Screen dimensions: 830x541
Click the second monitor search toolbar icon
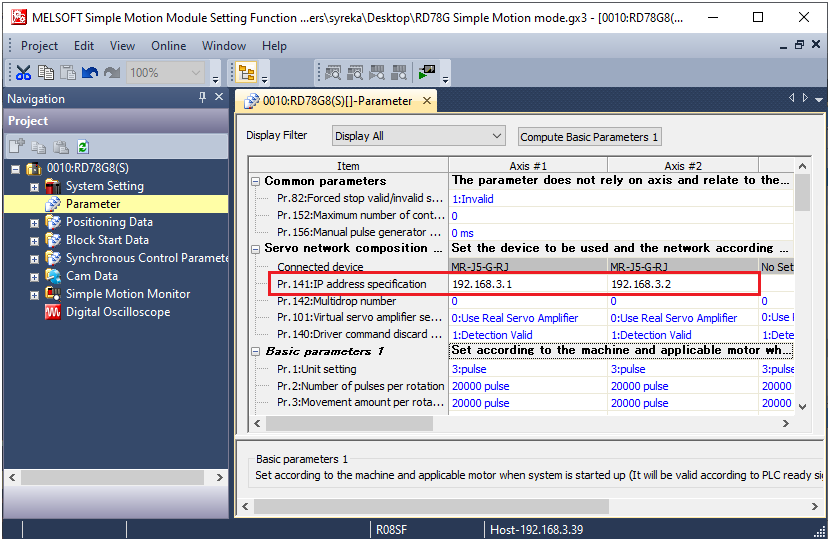click(x=355, y=73)
